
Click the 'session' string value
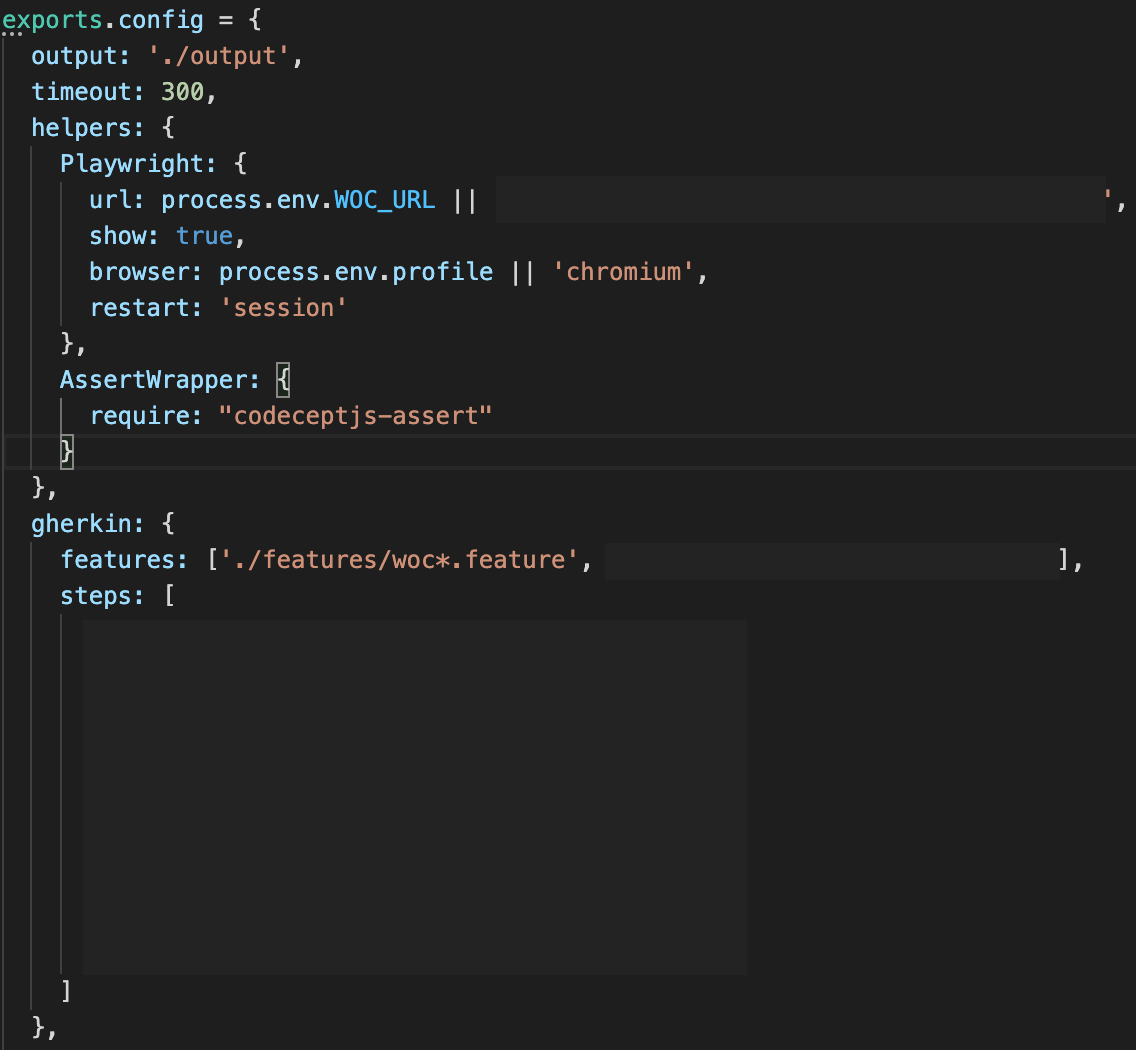click(x=283, y=308)
